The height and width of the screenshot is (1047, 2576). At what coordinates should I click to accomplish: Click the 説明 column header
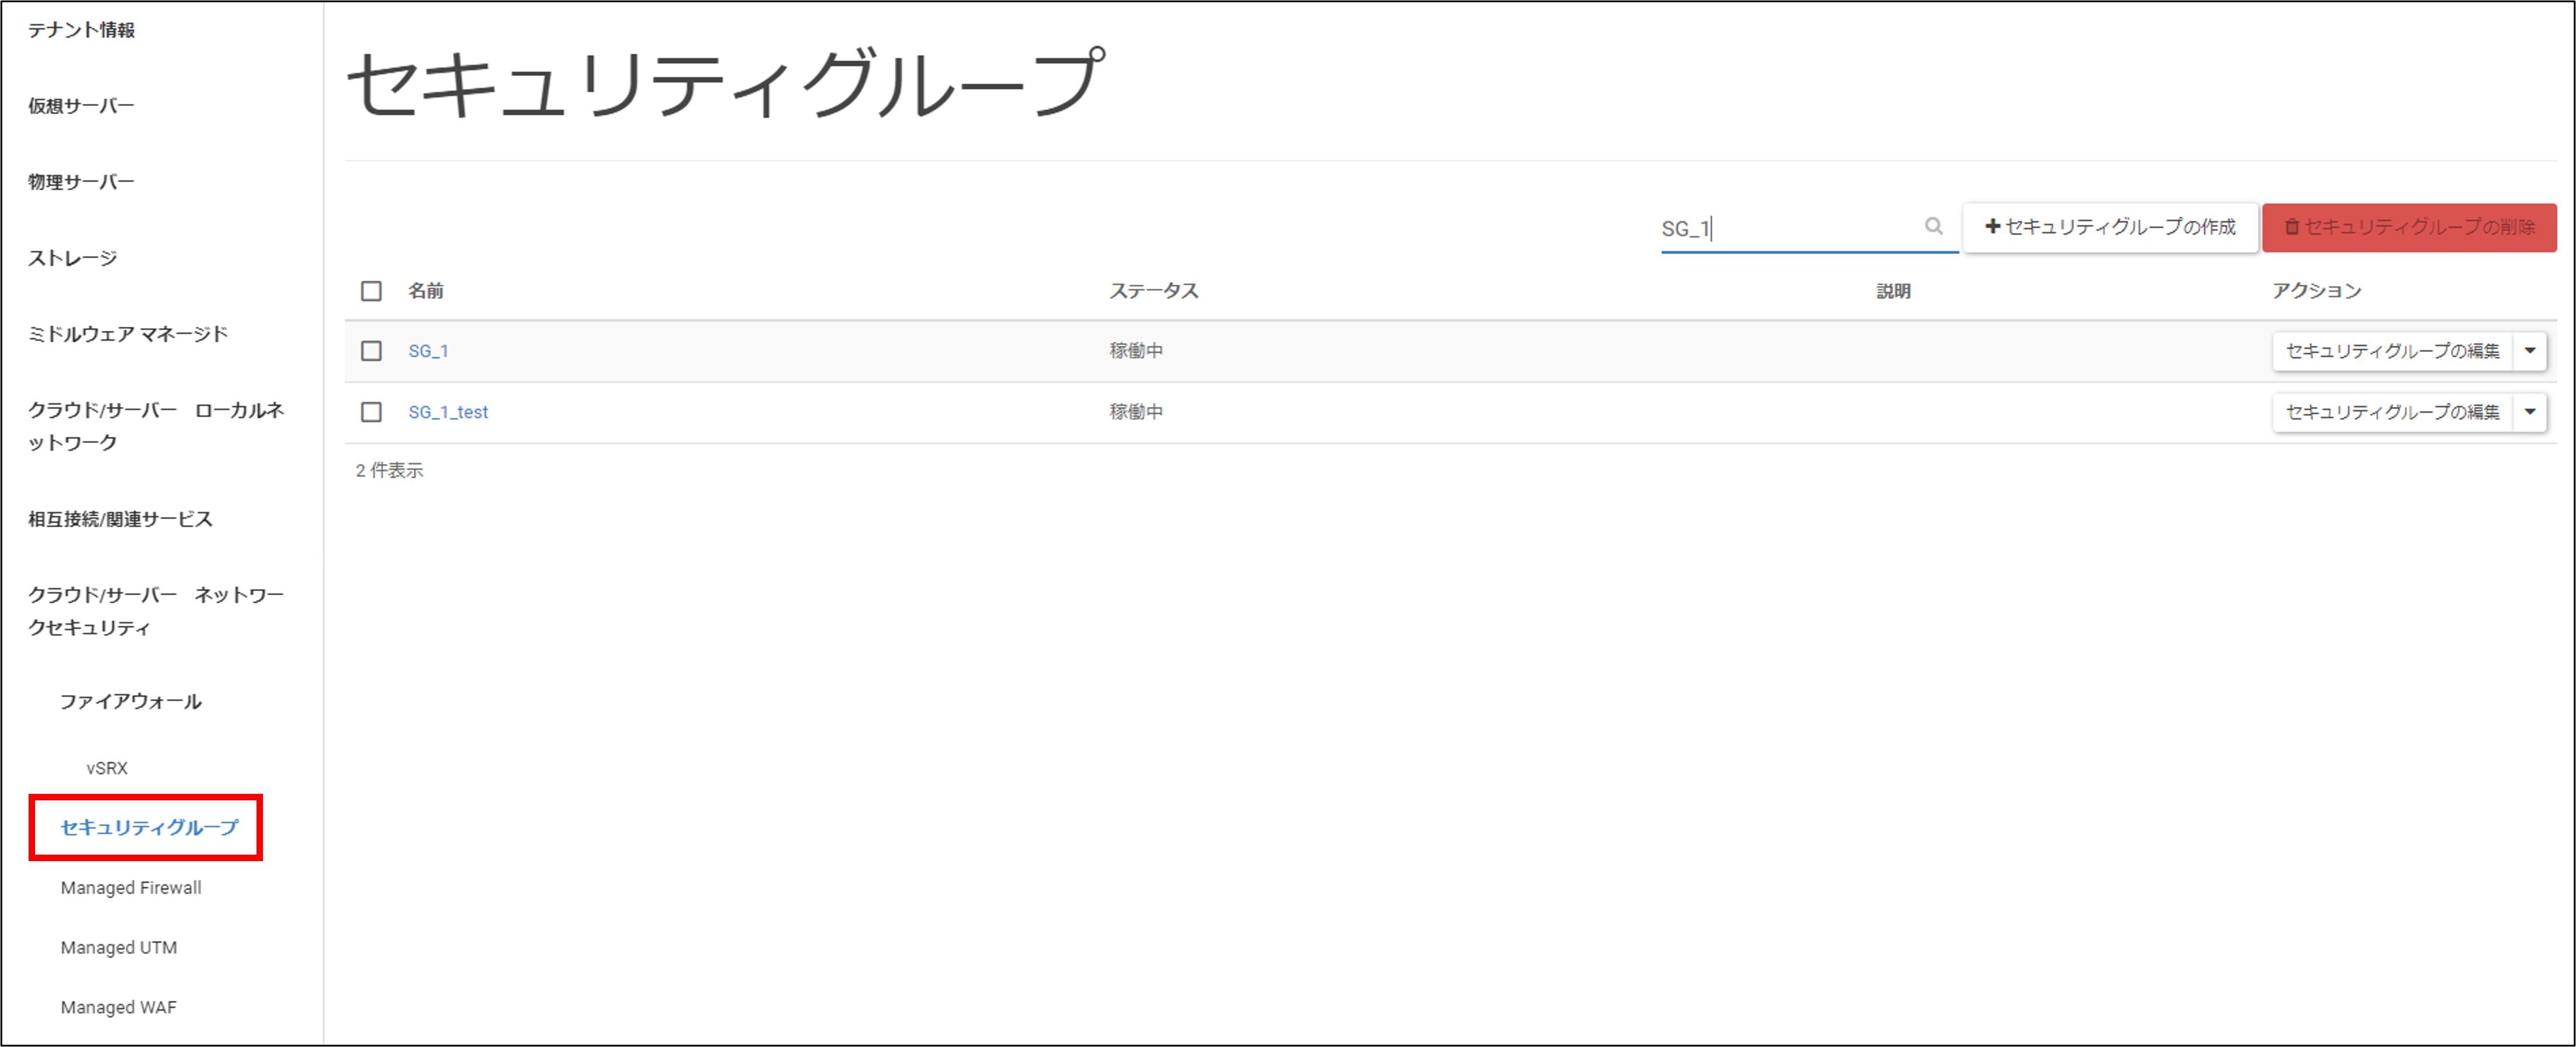click(x=1893, y=291)
